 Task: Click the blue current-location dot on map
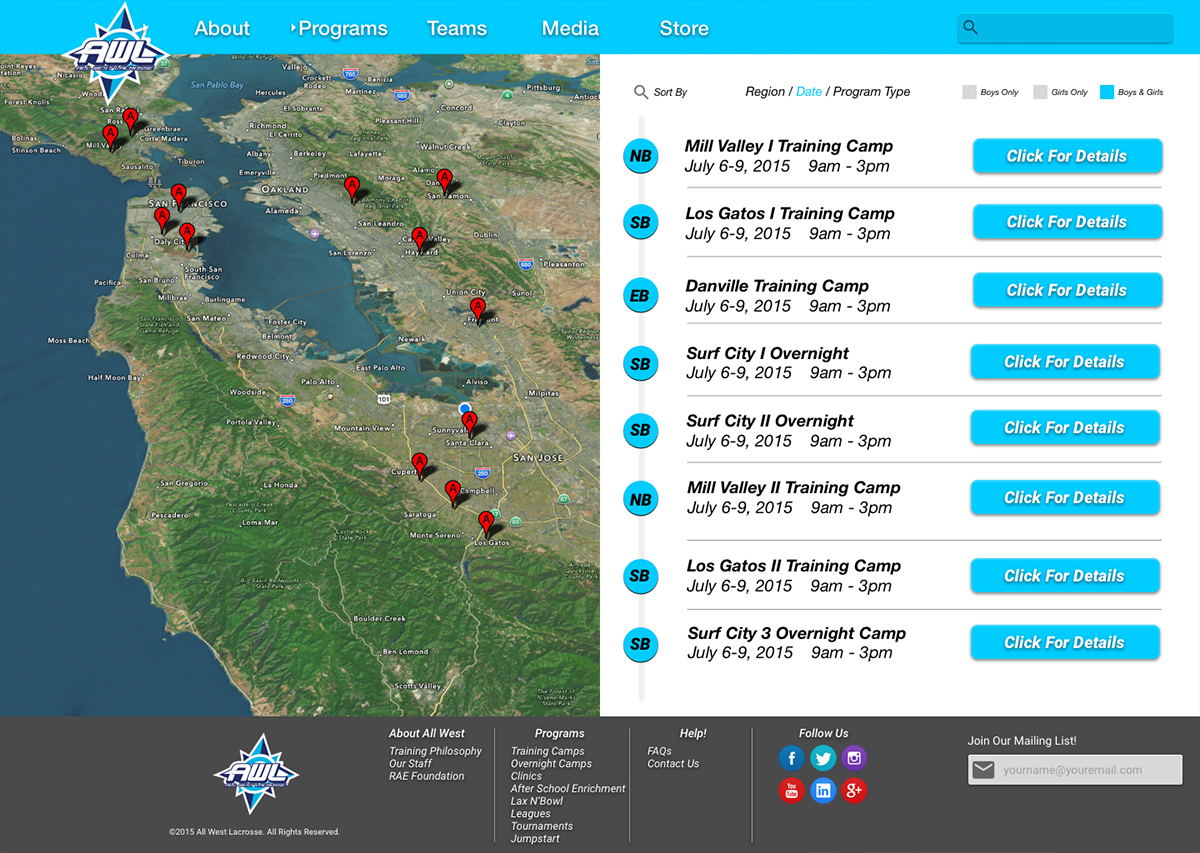pyautogui.click(x=464, y=409)
